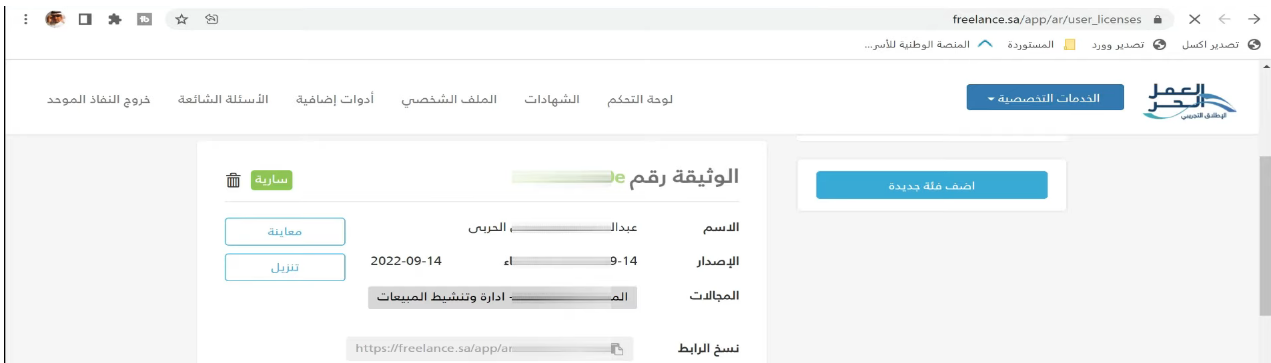View site info via the lock icon
The image size is (1271, 363).
pos(1158,19)
